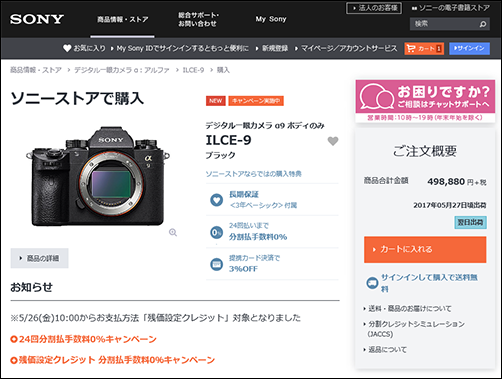Image resolution: width=502 pixels, height=379 pixels.
Task: Click the magnifier search icon
Action: coord(483,24)
